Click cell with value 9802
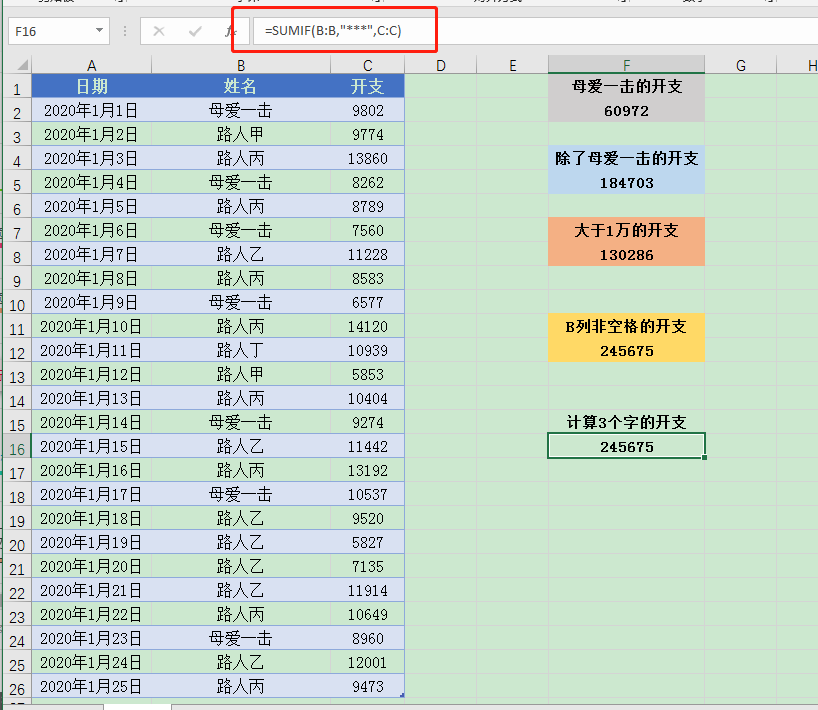The image size is (818, 710). pos(368,110)
